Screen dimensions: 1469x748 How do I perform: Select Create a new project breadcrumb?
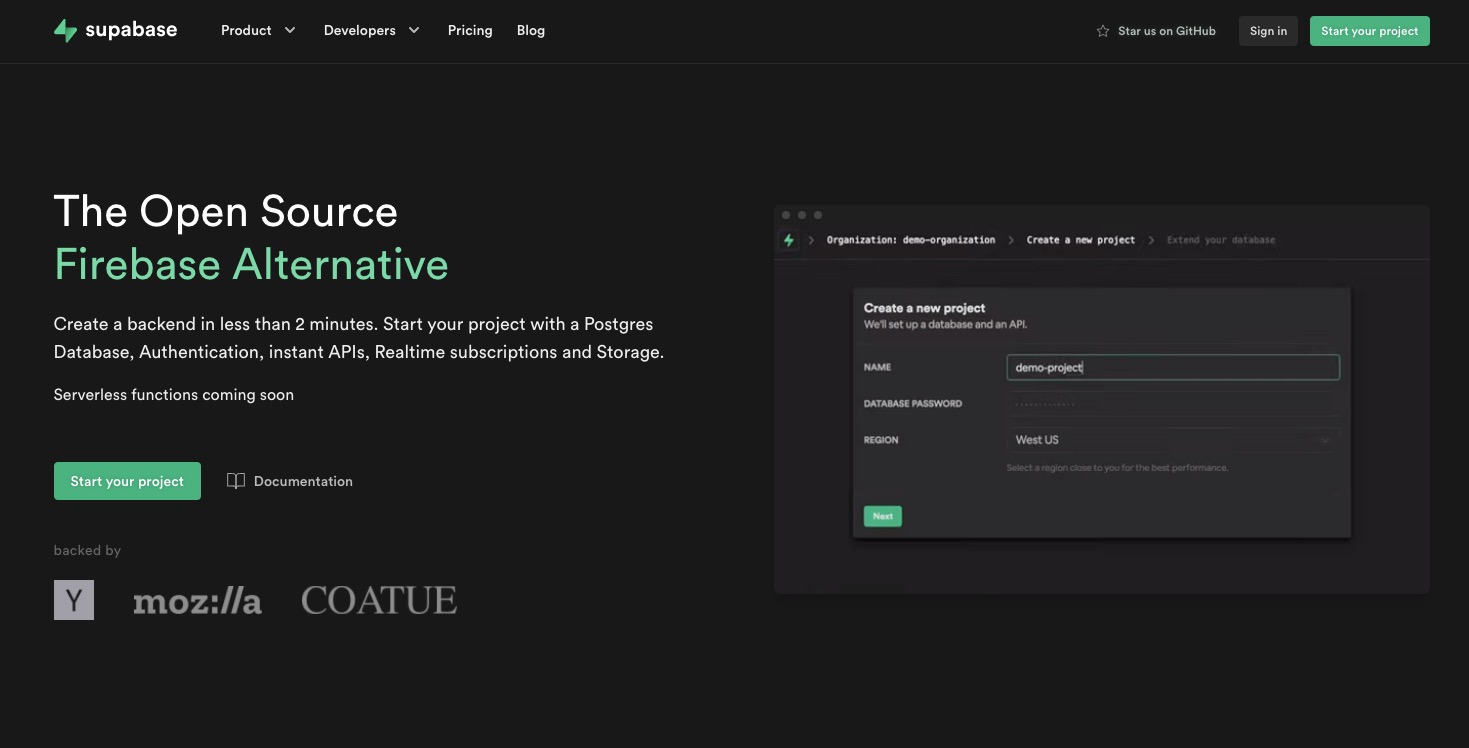pyautogui.click(x=1081, y=240)
